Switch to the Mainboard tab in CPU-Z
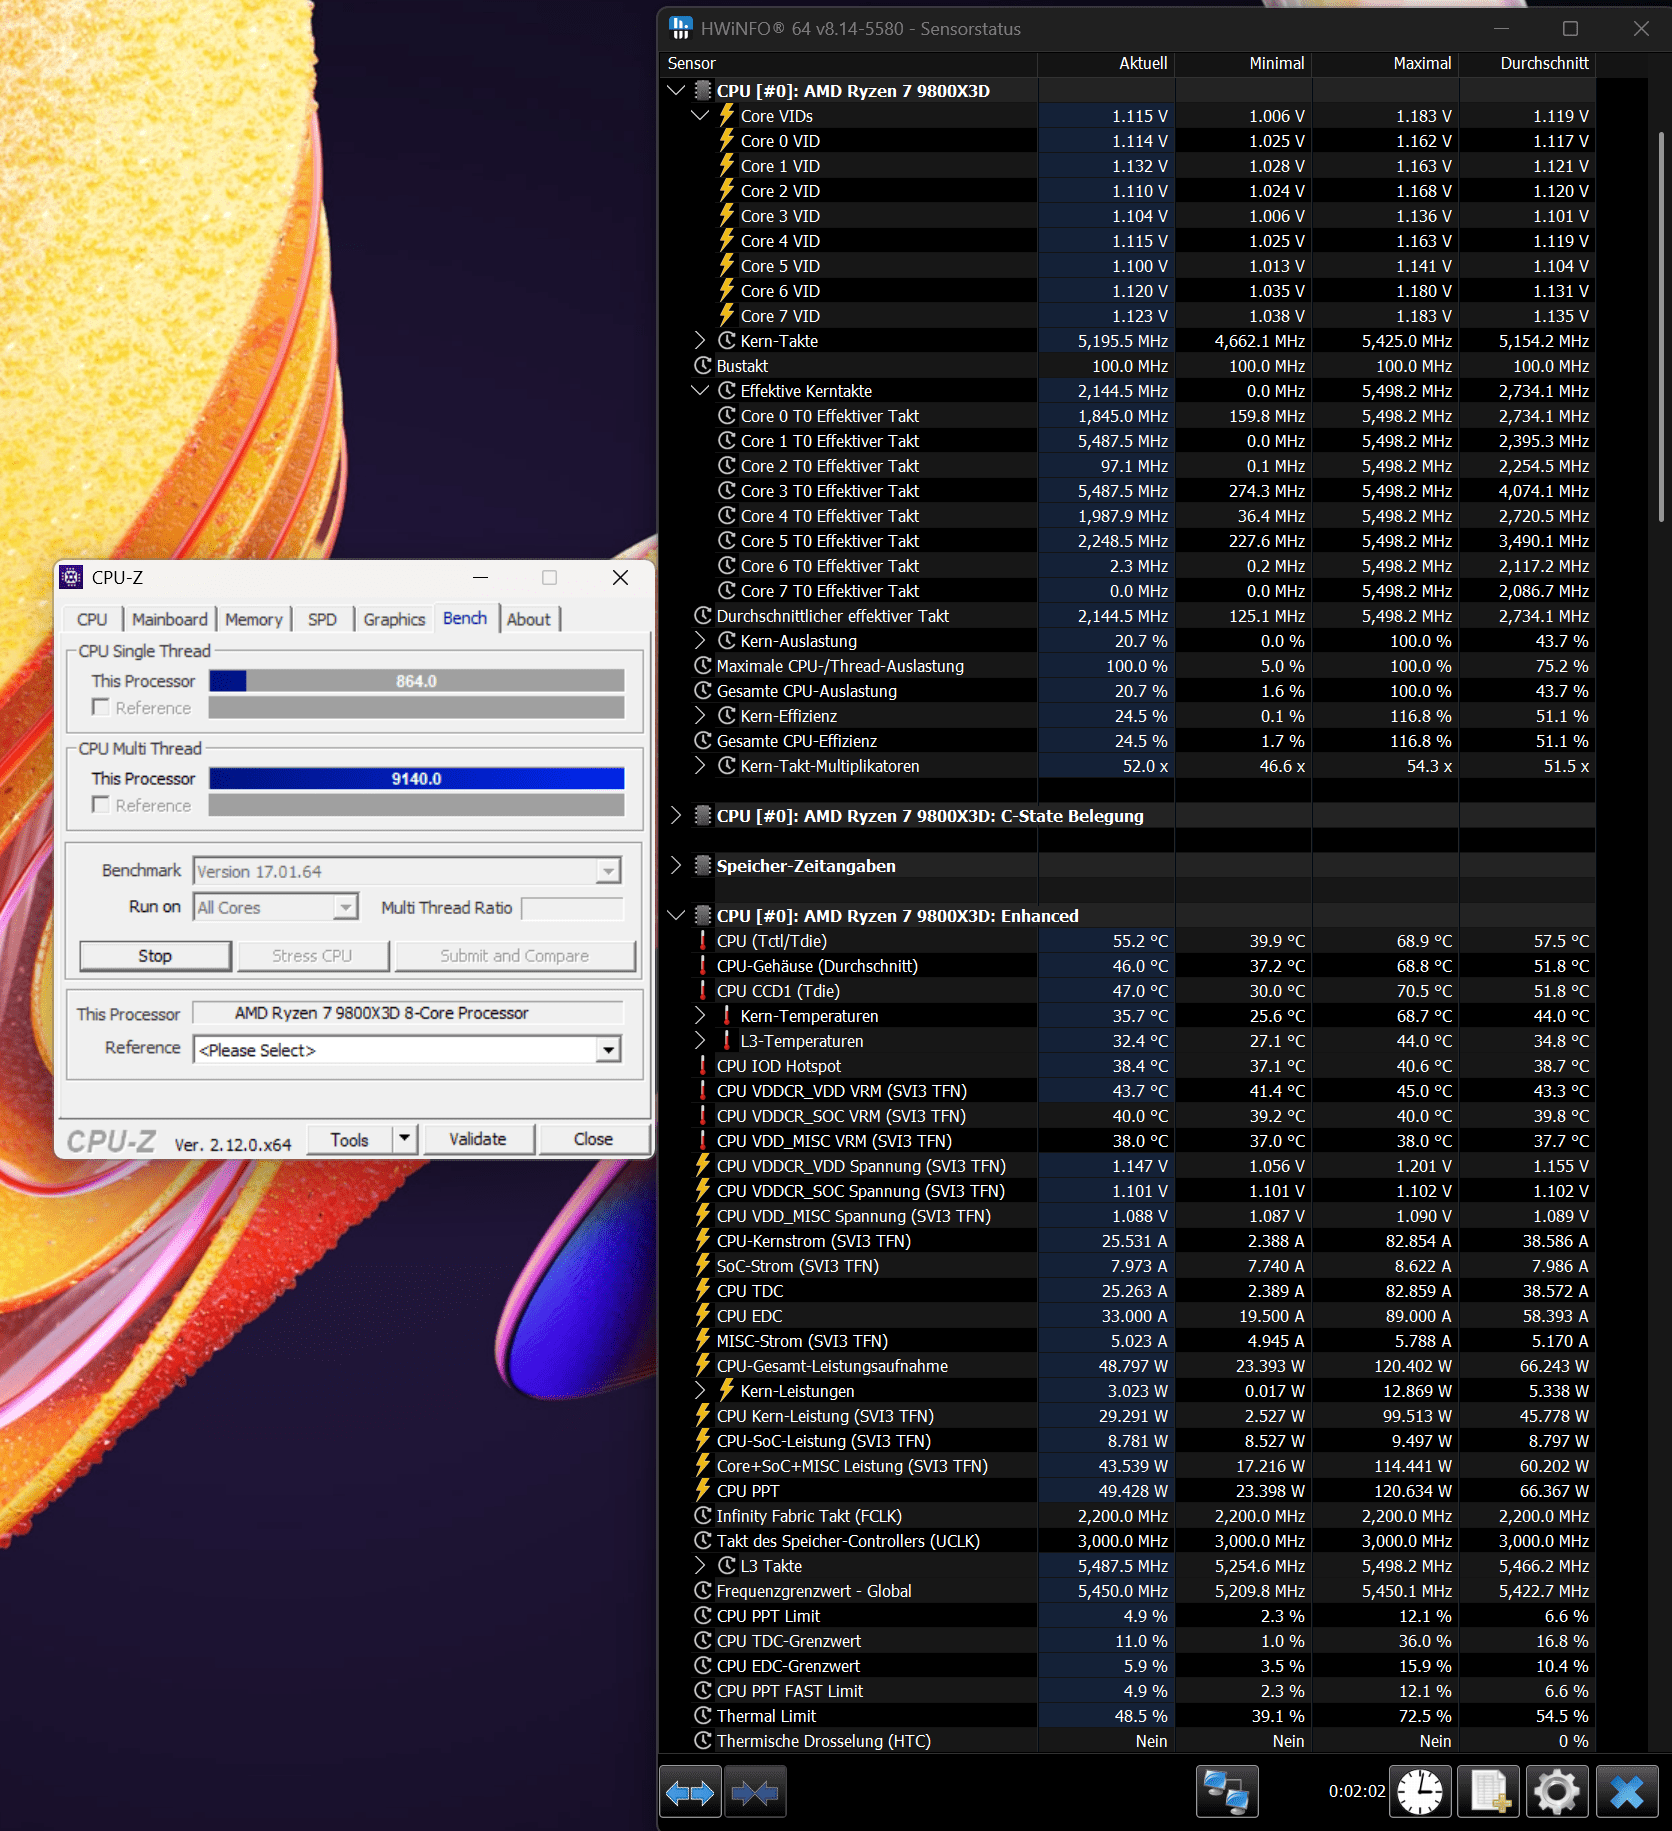Screen dimensions: 1672x1831 170,619
